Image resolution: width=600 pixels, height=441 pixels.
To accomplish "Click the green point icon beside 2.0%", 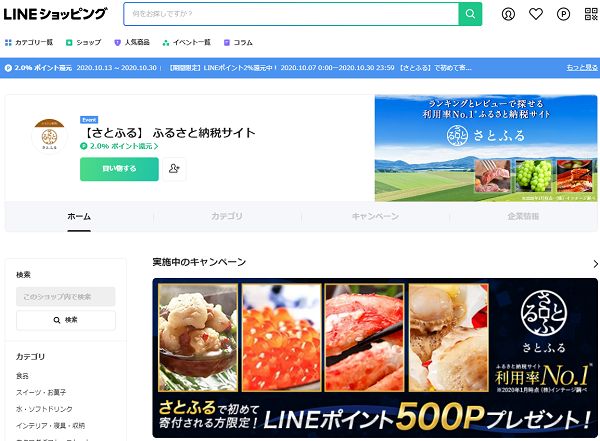I will pos(83,146).
